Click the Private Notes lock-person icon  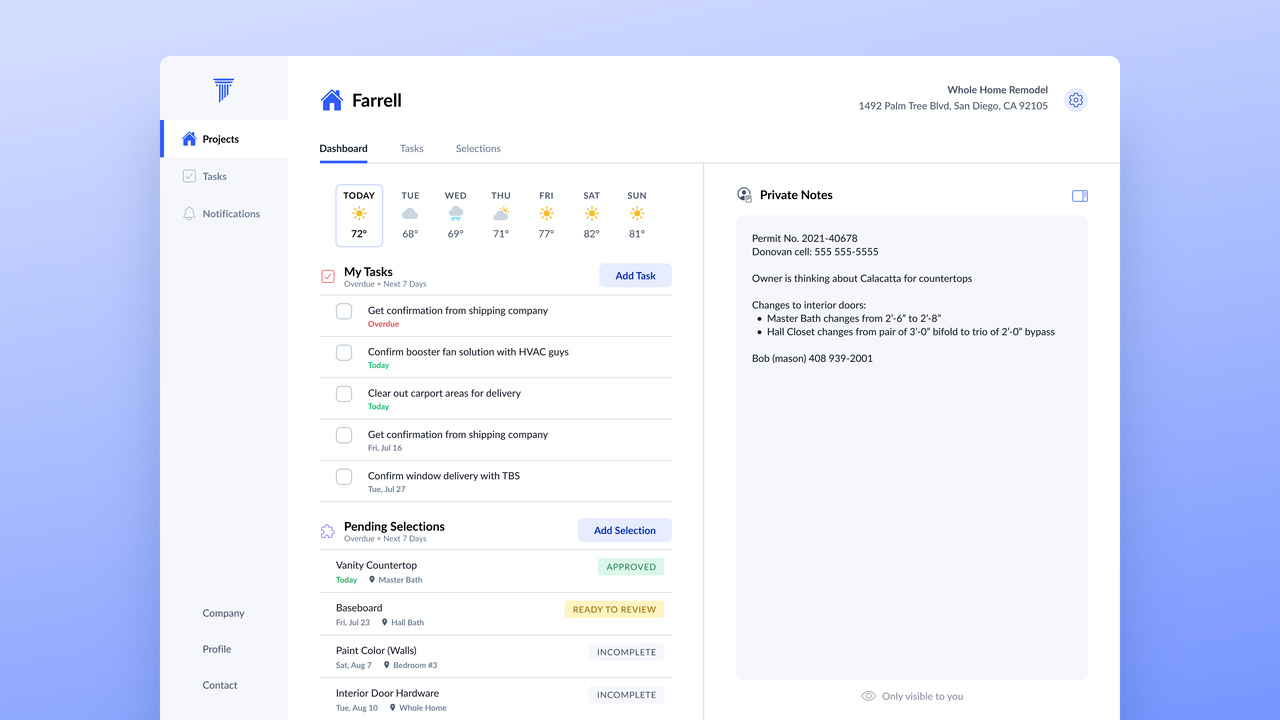(x=744, y=195)
